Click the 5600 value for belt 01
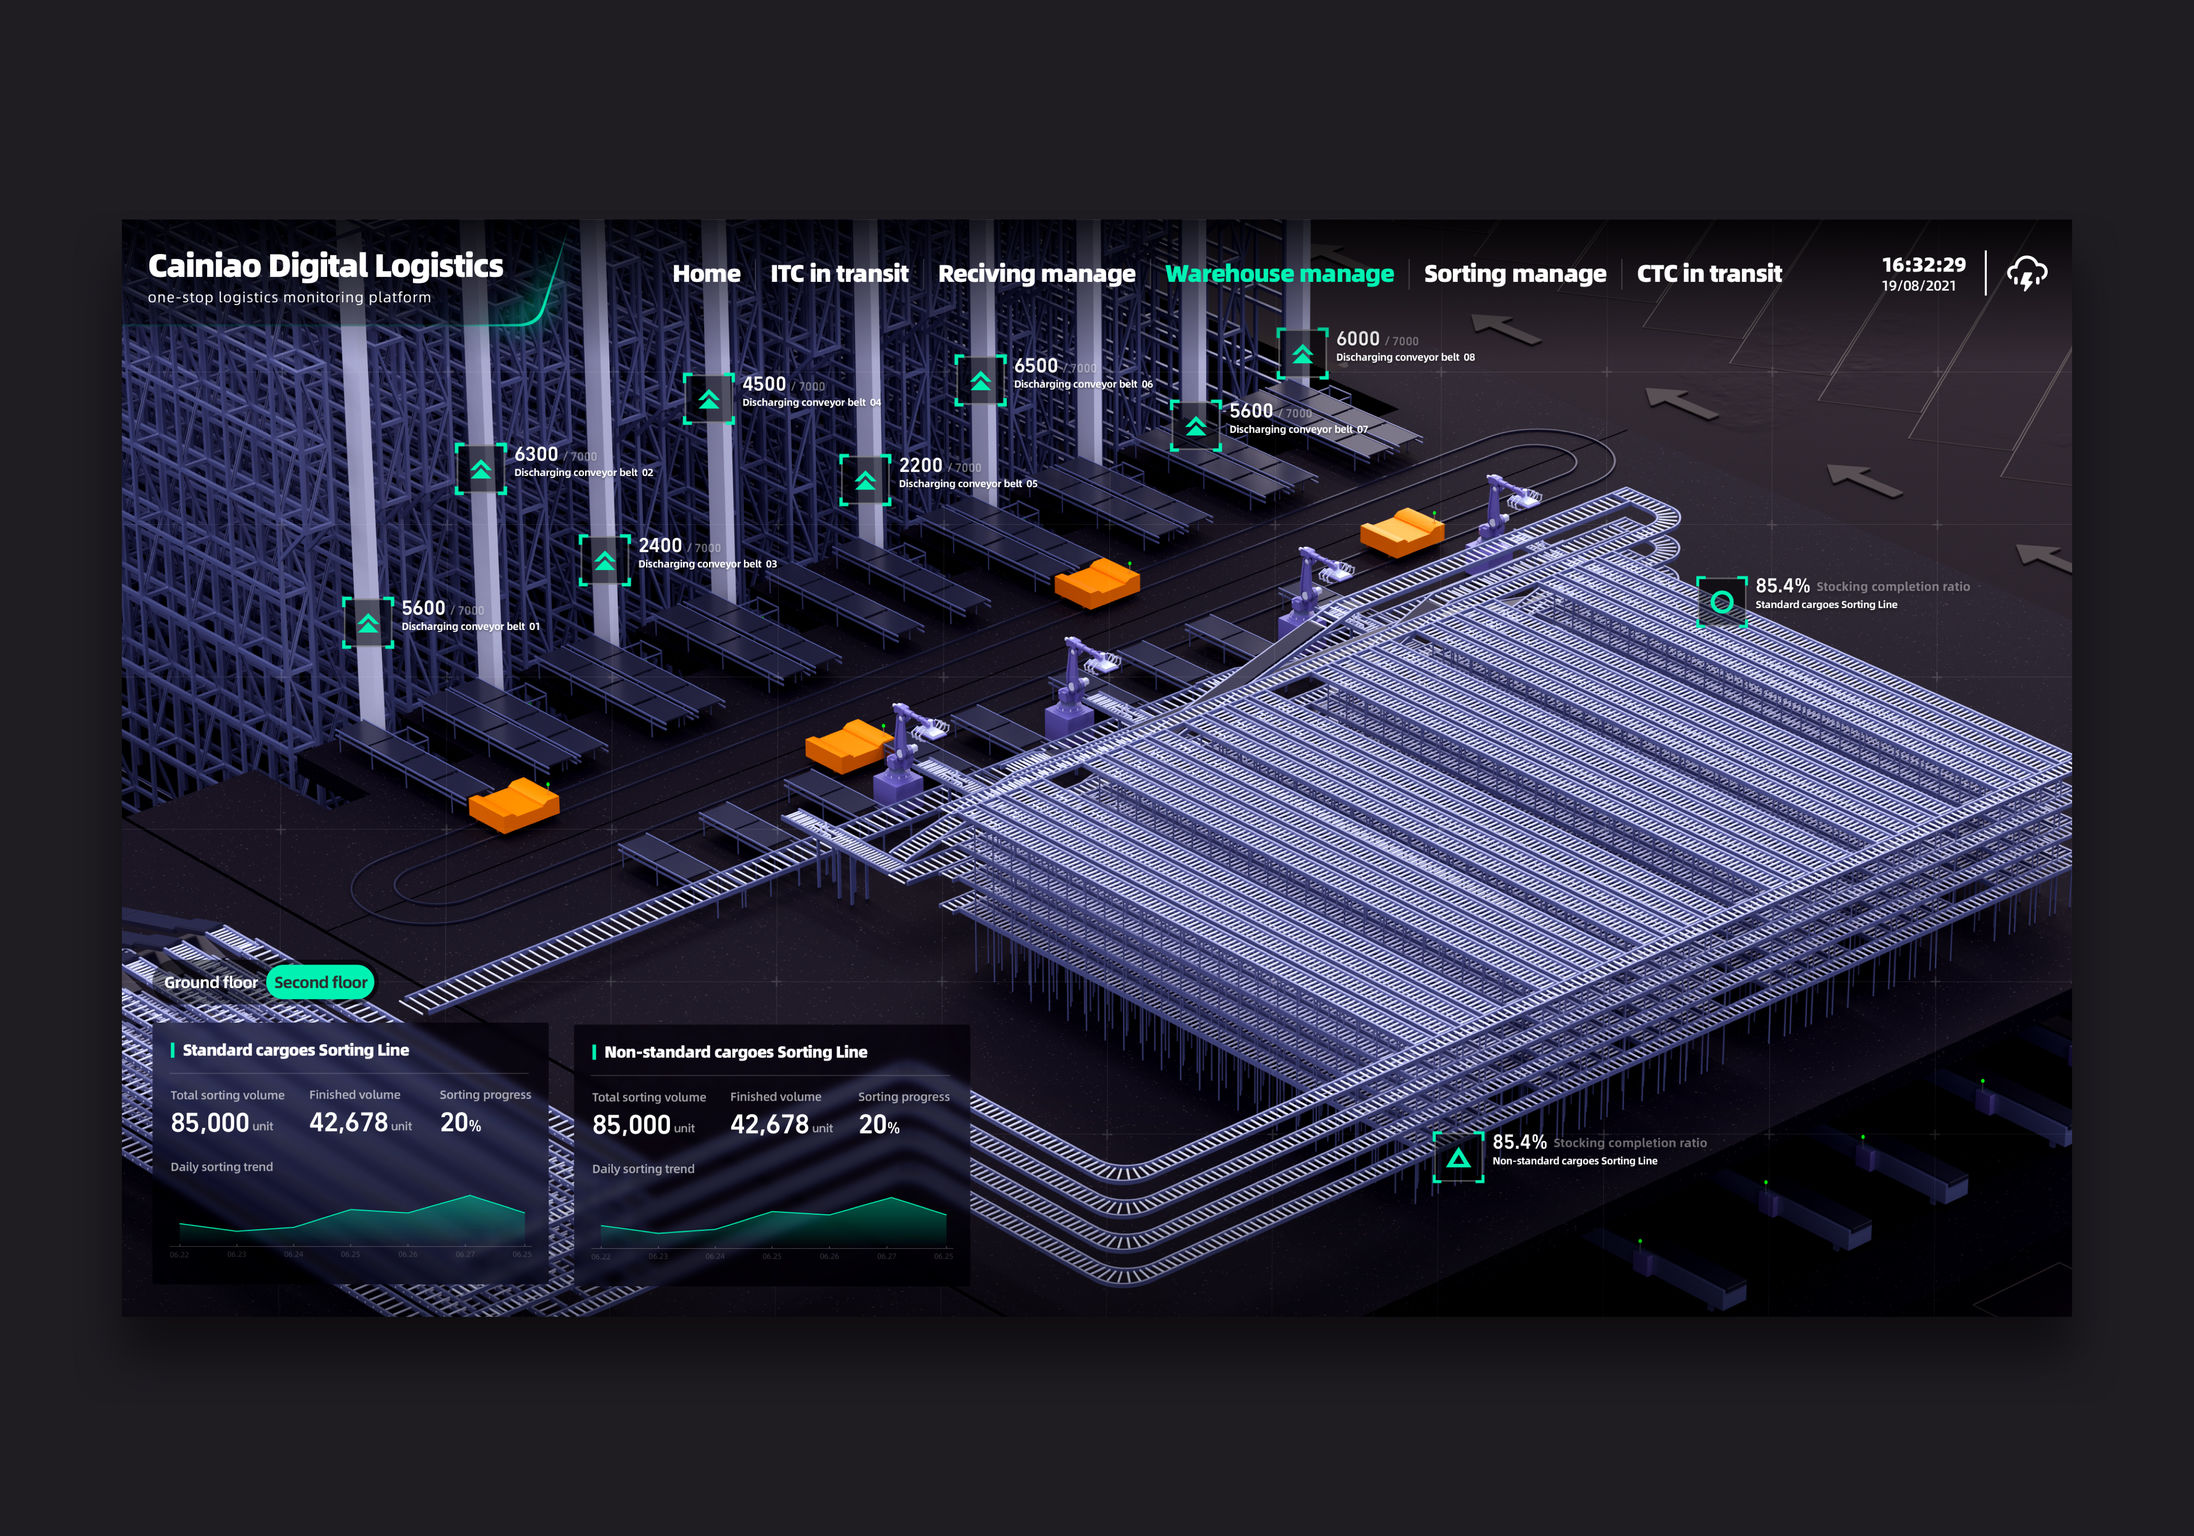 pos(423,607)
